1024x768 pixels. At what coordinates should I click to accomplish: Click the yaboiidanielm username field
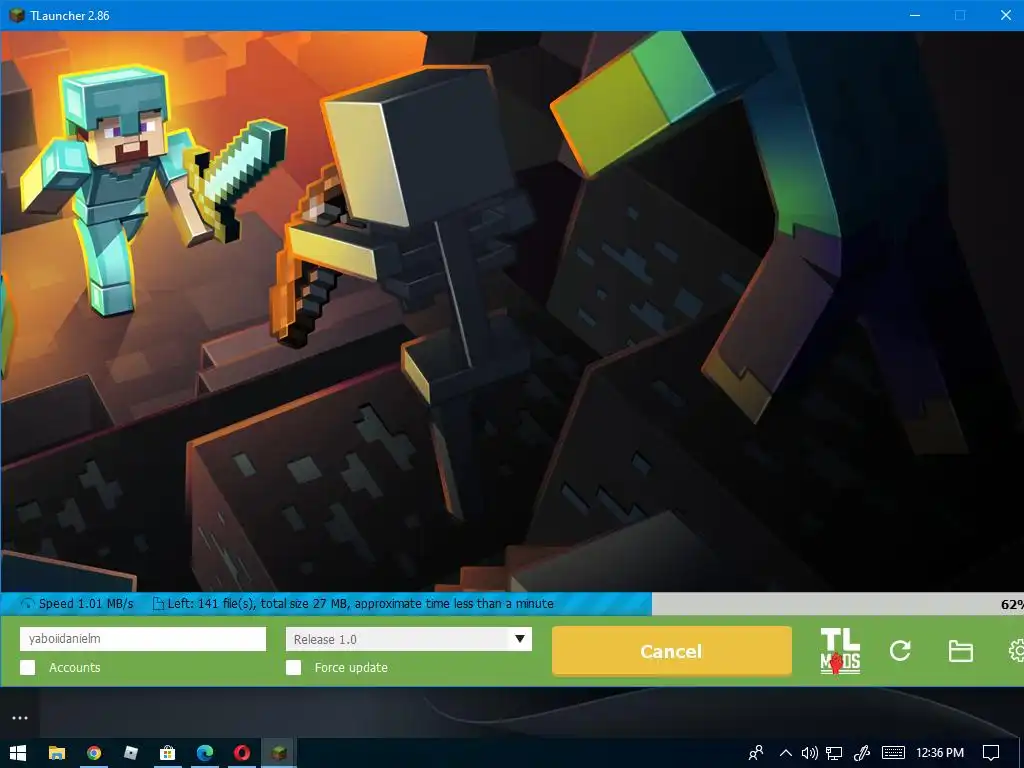[143, 639]
